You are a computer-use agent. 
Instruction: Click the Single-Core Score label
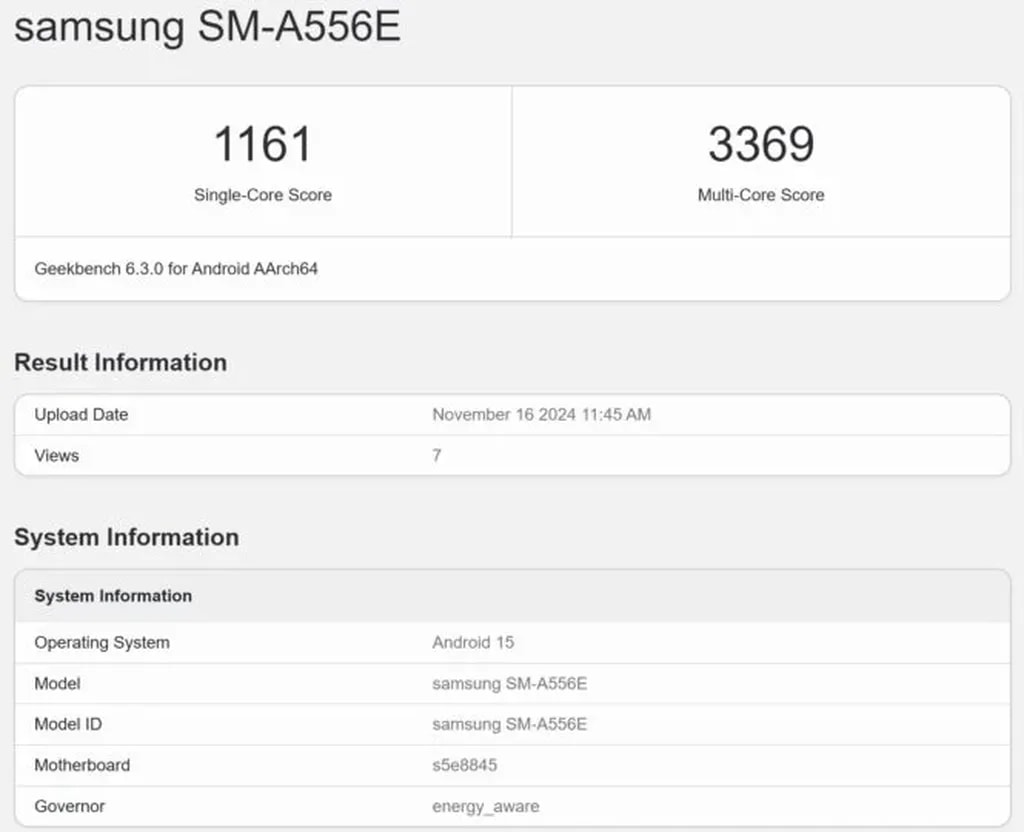point(262,195)
